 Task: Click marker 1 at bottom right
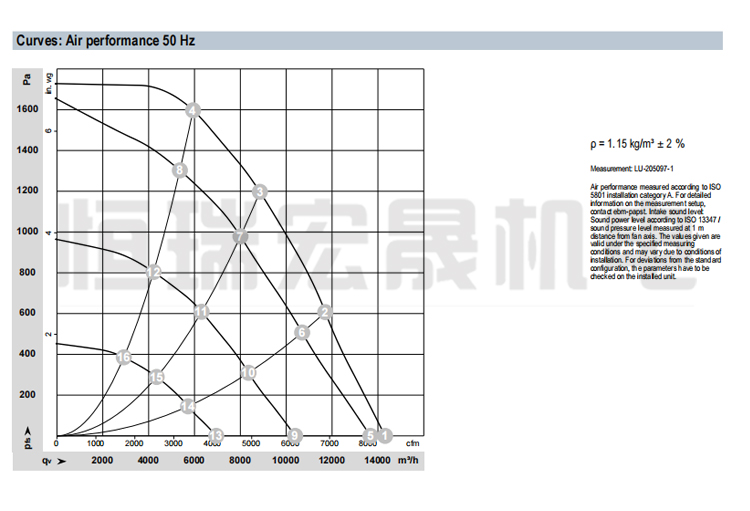tap(385, 435)
